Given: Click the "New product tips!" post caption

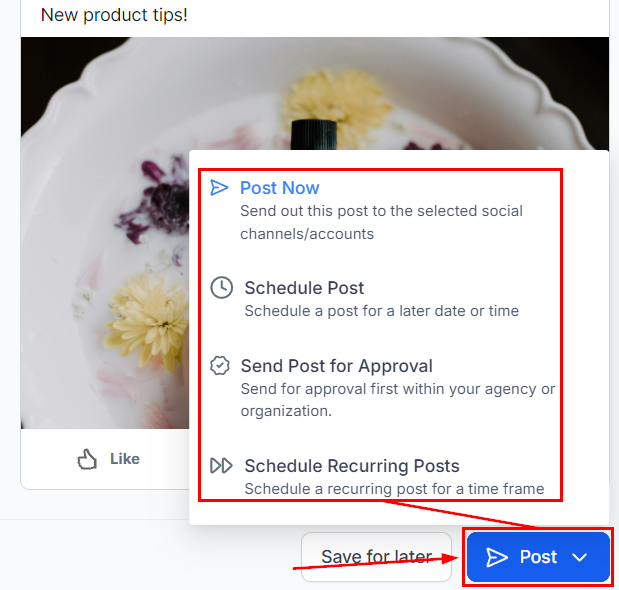Looking at the screenshot, I should pyautogui.click(x=114, y=16).
